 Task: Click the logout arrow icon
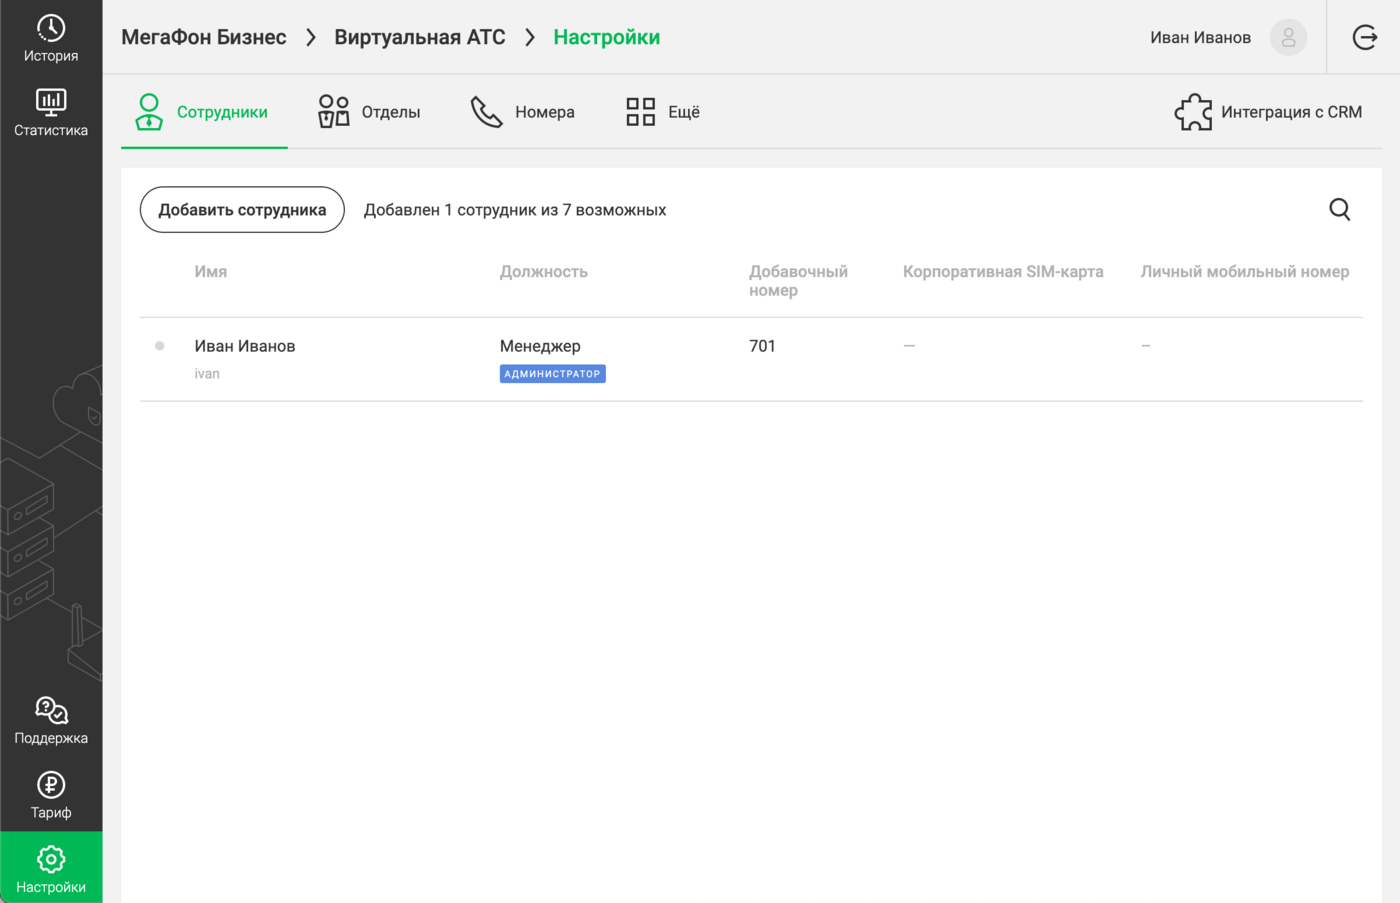(1365, 37)
